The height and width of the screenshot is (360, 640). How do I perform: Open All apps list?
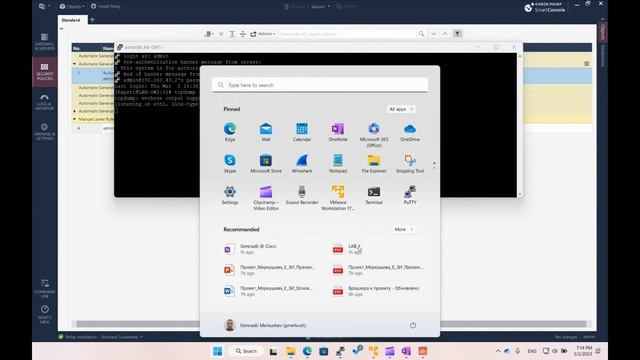401,109
